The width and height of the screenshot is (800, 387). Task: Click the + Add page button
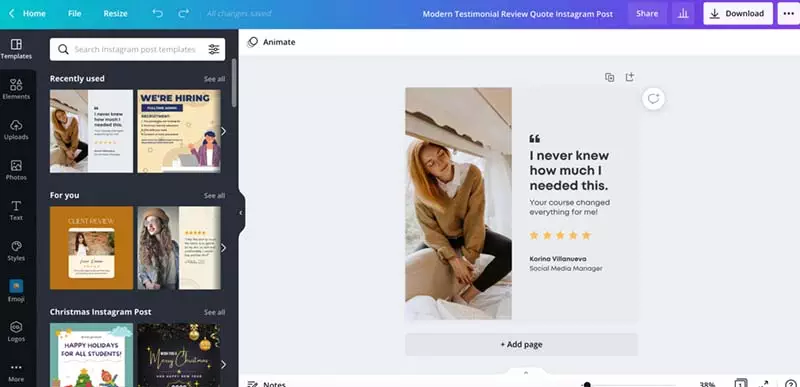(521, 345)
